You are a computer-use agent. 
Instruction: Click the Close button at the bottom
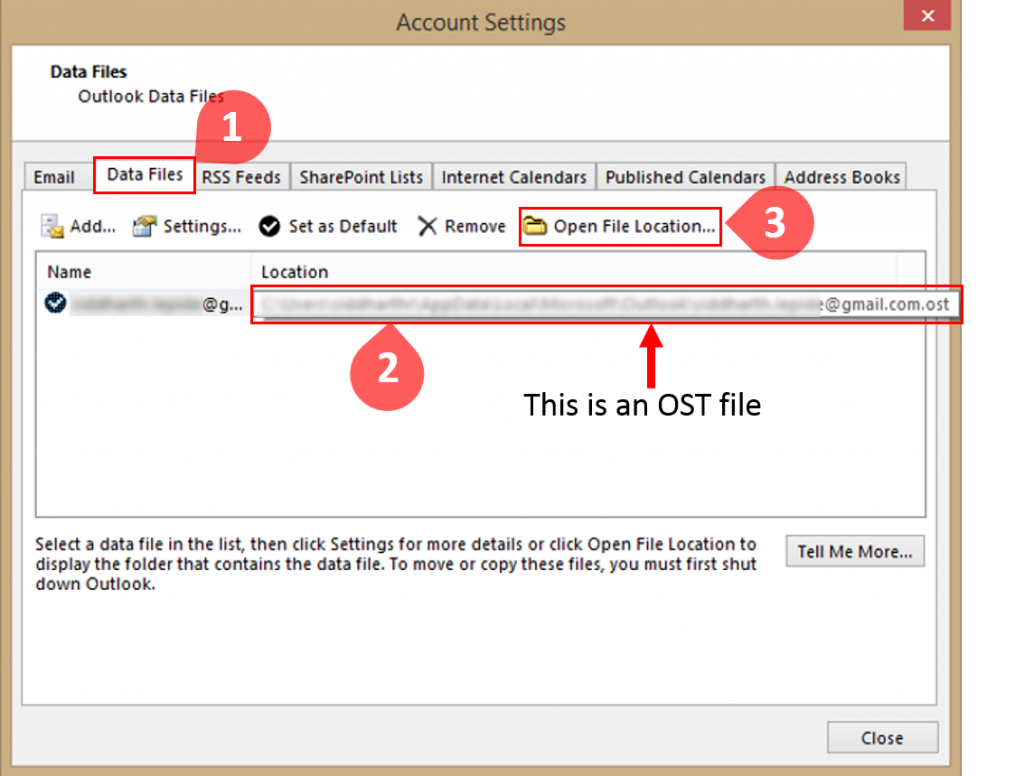click(882, 738)
